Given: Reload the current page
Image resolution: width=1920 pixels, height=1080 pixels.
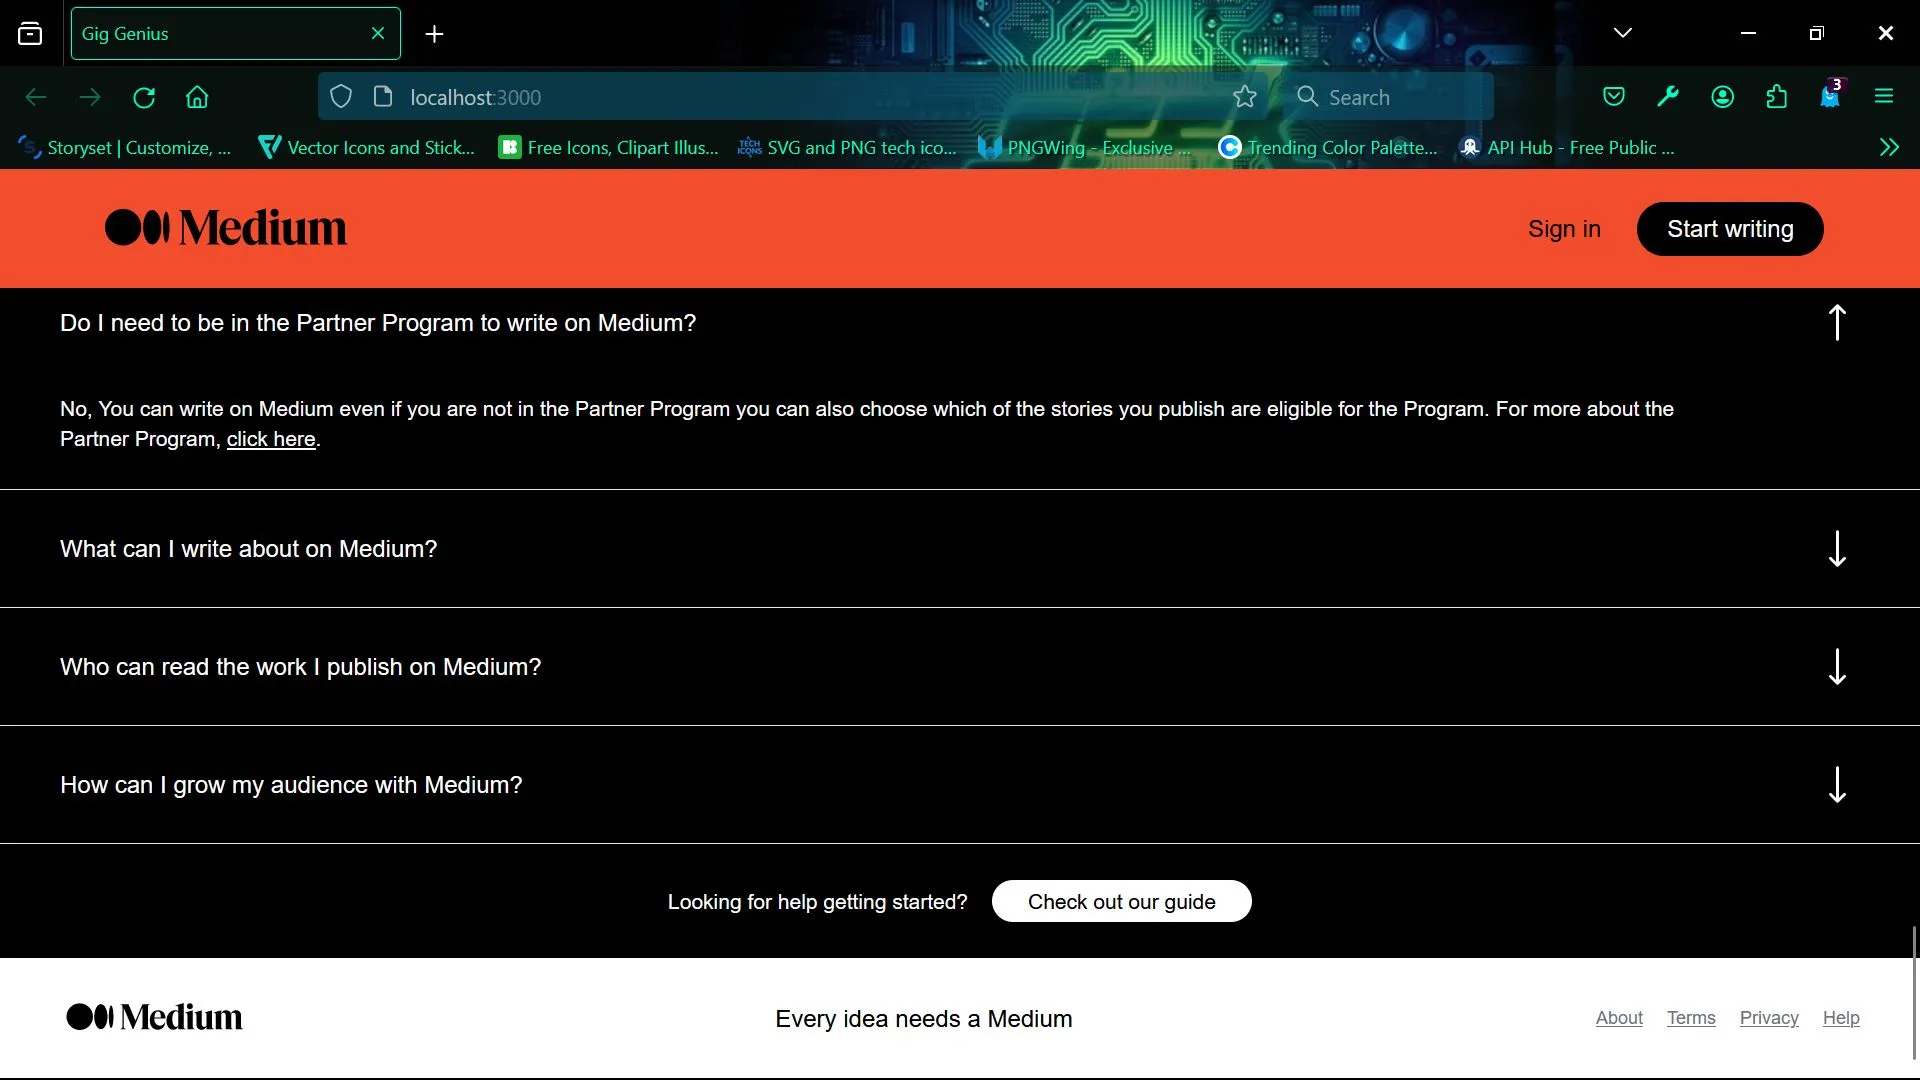Looking at the screenshot, I should [144, 97].
